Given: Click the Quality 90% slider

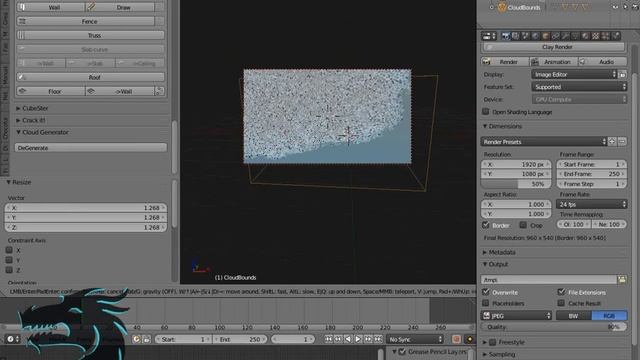Looking at the screenshot, I should click(x=553, y=327).
